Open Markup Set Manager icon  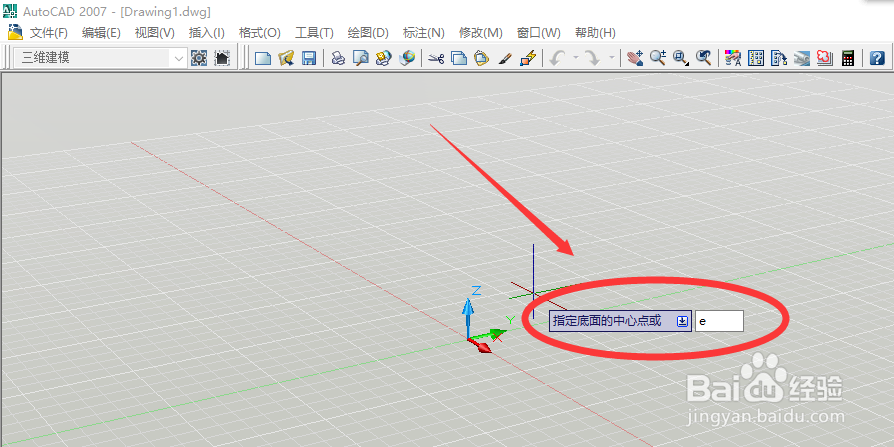(x=824, y=58)
